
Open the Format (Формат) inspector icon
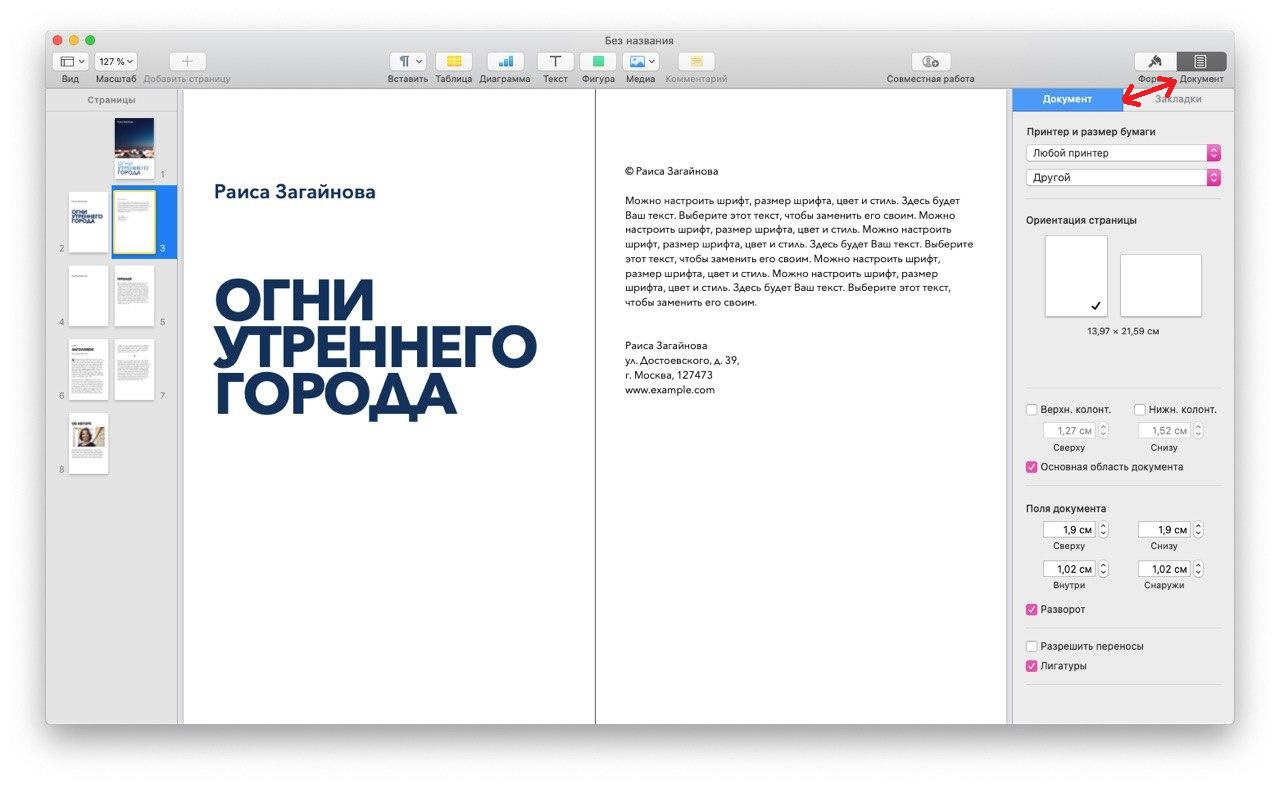1155,62
